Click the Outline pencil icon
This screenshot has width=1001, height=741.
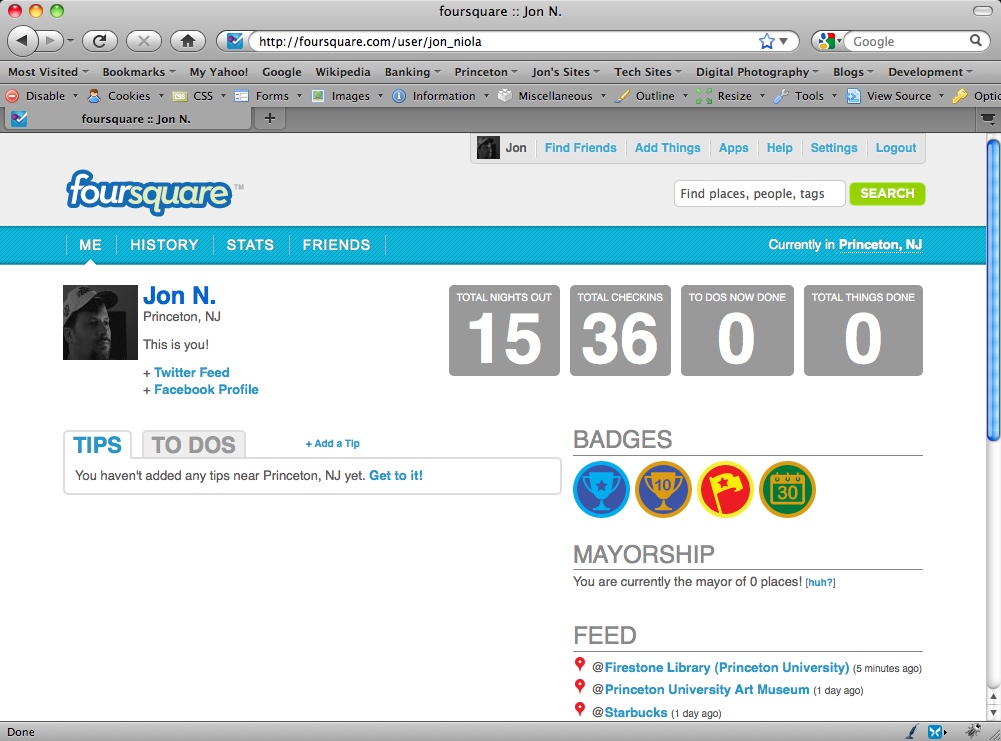(622, 96)
